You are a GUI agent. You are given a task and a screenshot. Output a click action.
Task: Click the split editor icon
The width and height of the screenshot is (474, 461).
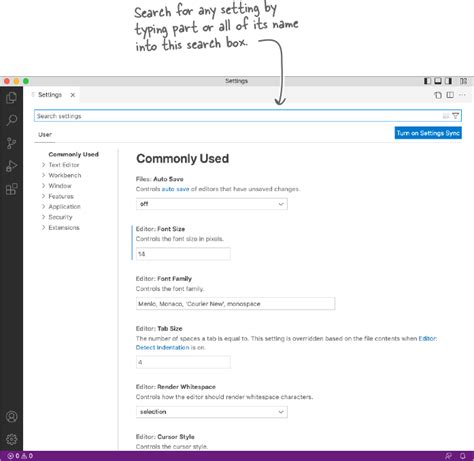pyautogui.click(x=450, y=95)
